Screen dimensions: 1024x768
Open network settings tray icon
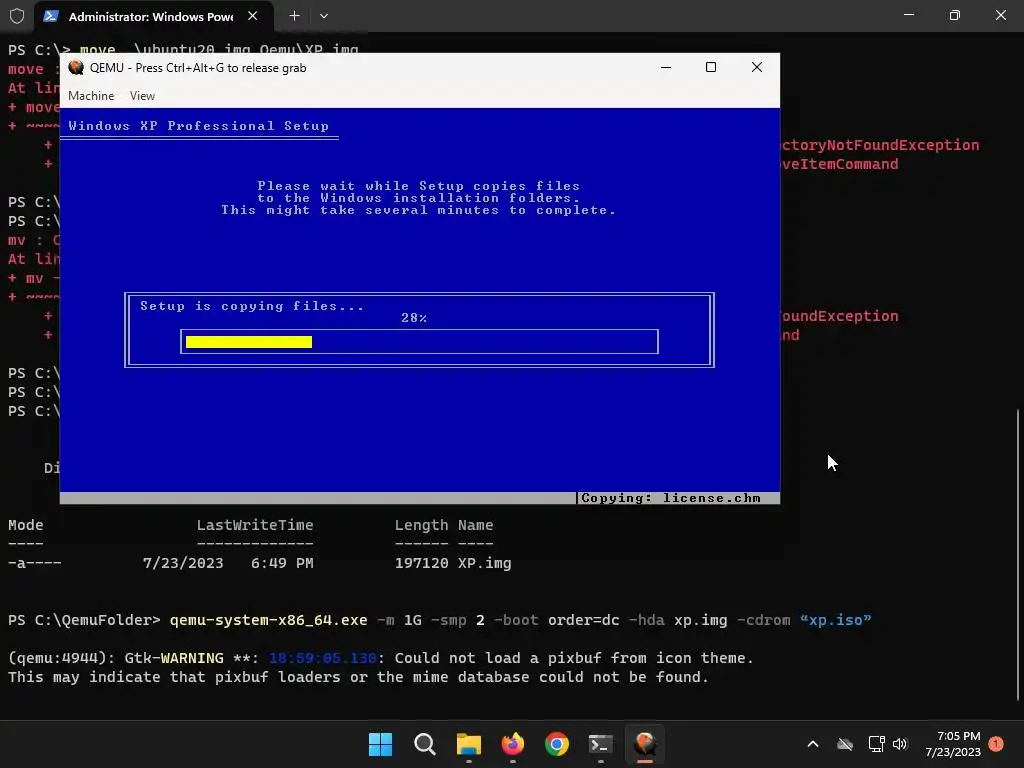(876, 744)
